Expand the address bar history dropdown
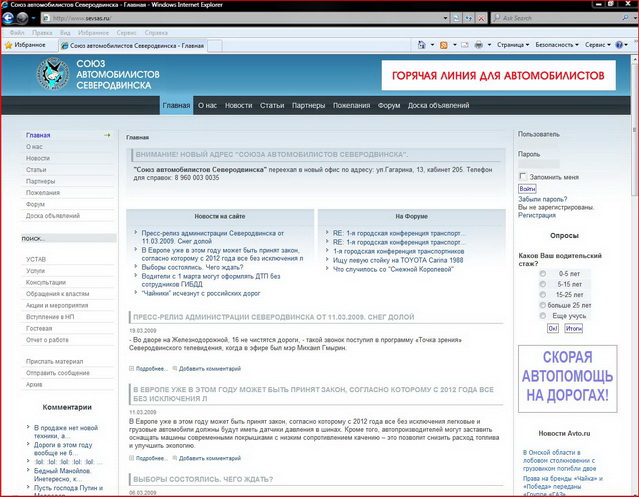Image resolution: width=639 pixels, height=497 pixels. [445, 18]
